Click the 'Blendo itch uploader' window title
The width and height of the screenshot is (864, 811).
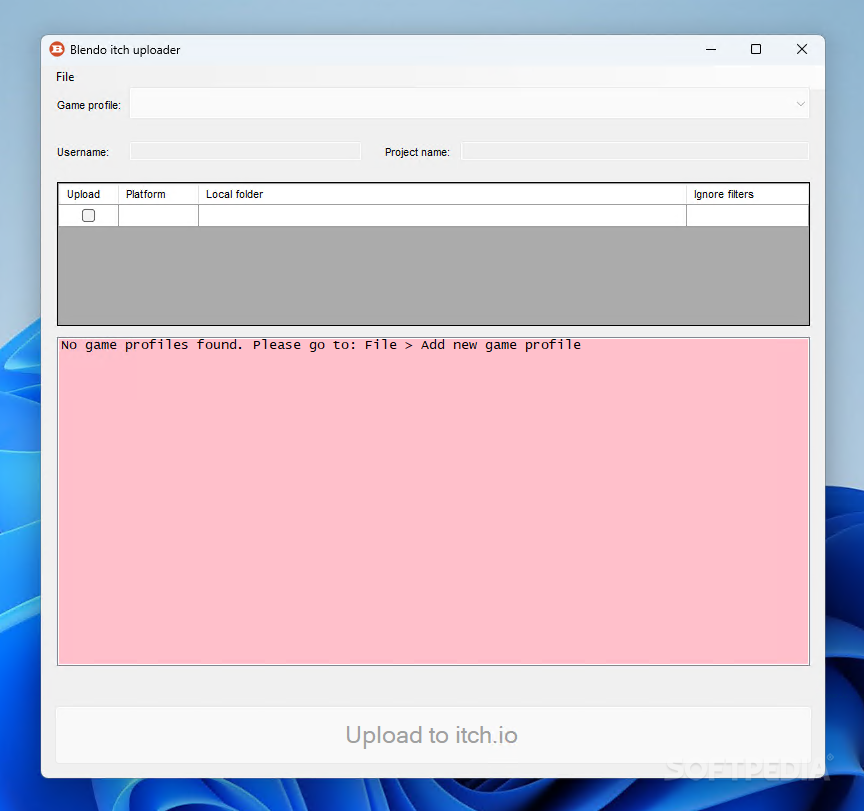[125, 50]
